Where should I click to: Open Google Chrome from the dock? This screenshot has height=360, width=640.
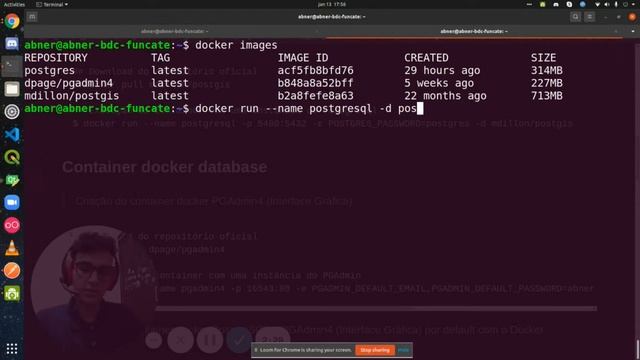12,21
